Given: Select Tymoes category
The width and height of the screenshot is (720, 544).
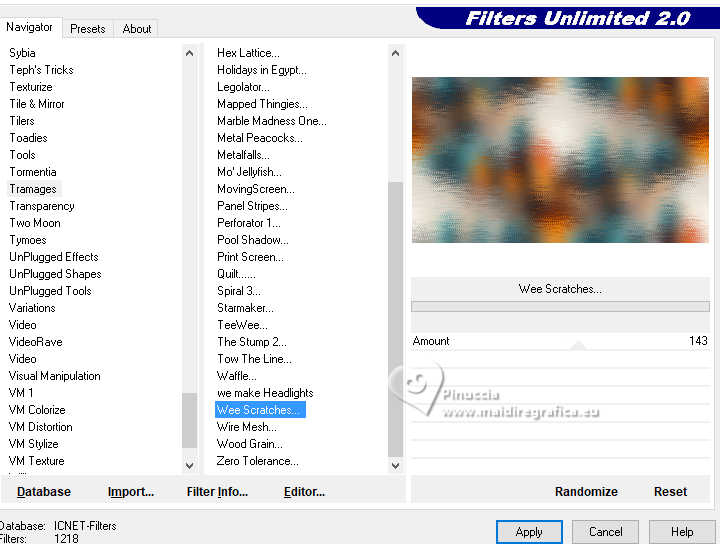Looking at the screenshot, I should pos(28,240).
